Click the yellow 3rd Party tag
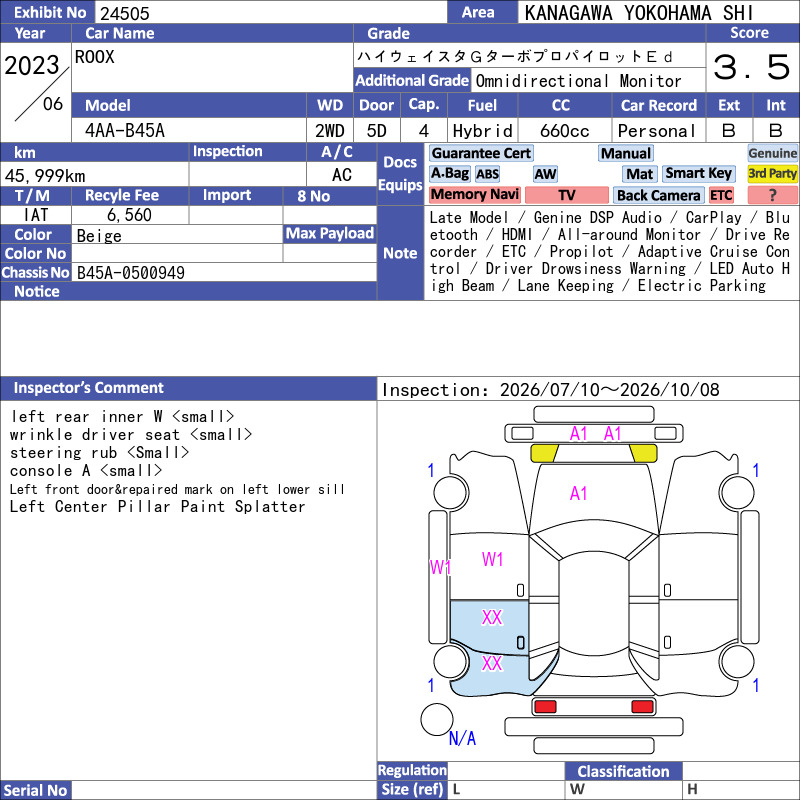800x800 pixels. click(772, 174)
